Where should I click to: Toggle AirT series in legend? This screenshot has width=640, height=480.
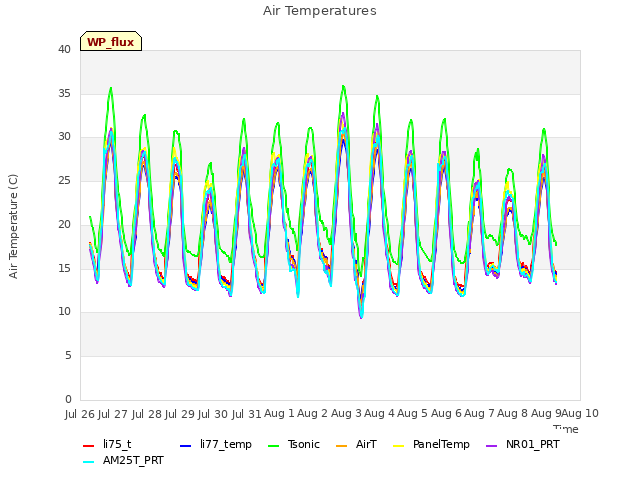pyautogui.click(x=356, y=444)
